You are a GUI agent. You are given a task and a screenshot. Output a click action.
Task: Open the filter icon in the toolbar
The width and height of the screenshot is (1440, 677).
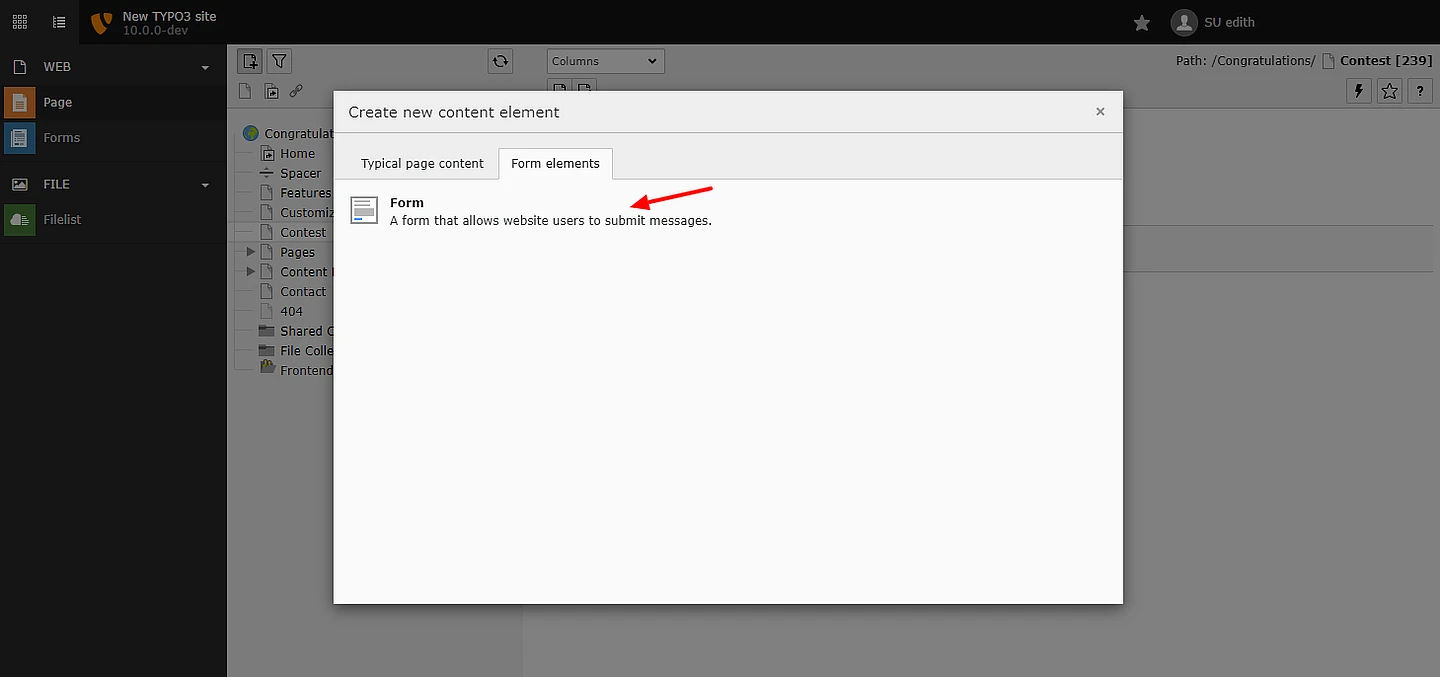point(279,61)
